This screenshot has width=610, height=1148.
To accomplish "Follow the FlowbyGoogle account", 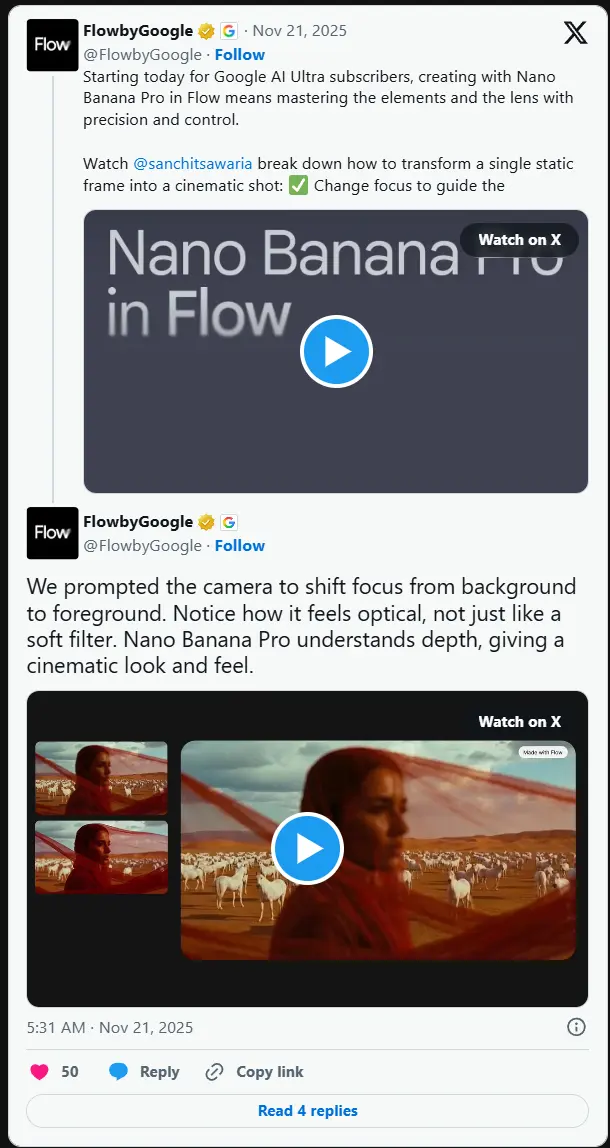I will point(239,54).
